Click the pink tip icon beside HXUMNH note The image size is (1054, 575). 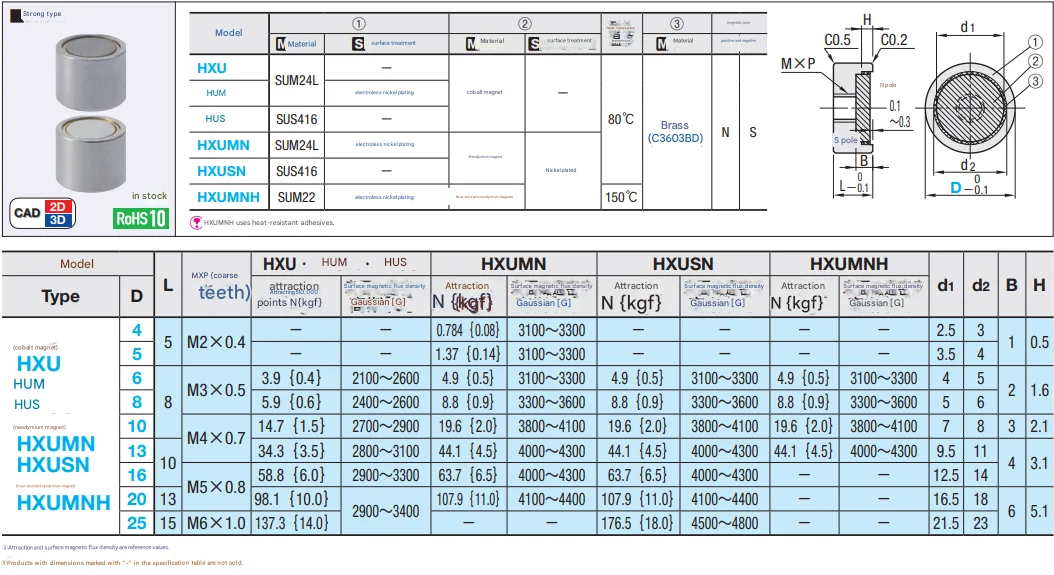196,222
